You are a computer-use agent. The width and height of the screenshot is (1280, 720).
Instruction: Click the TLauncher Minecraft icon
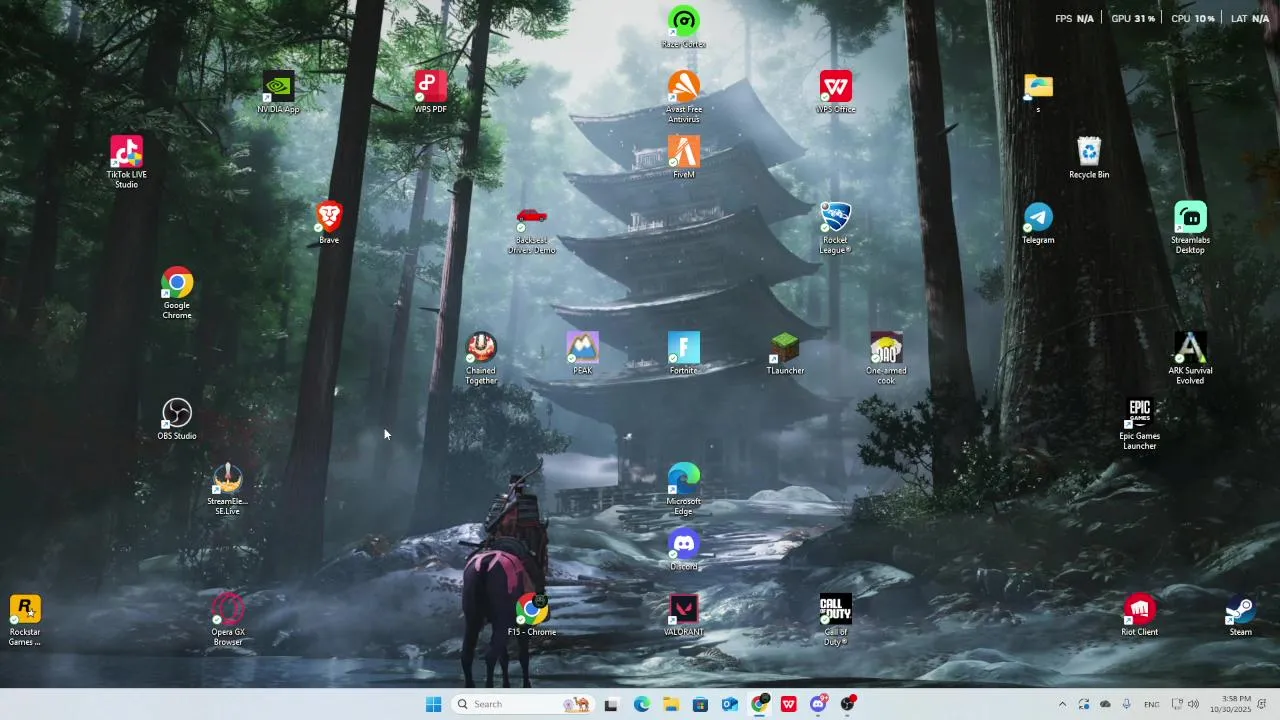pos(785,353)
